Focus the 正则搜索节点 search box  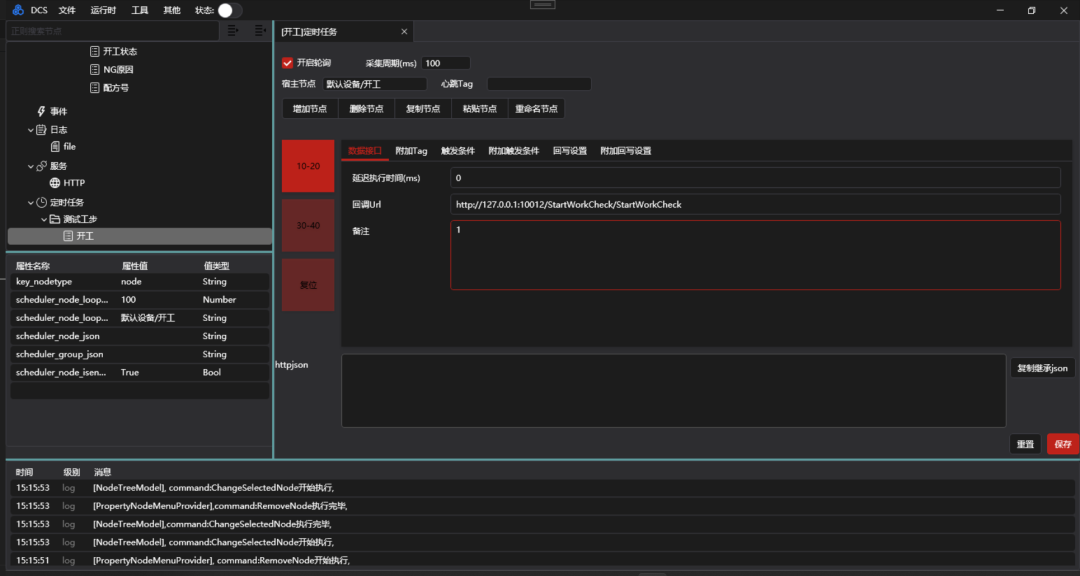tap(112, 31)
